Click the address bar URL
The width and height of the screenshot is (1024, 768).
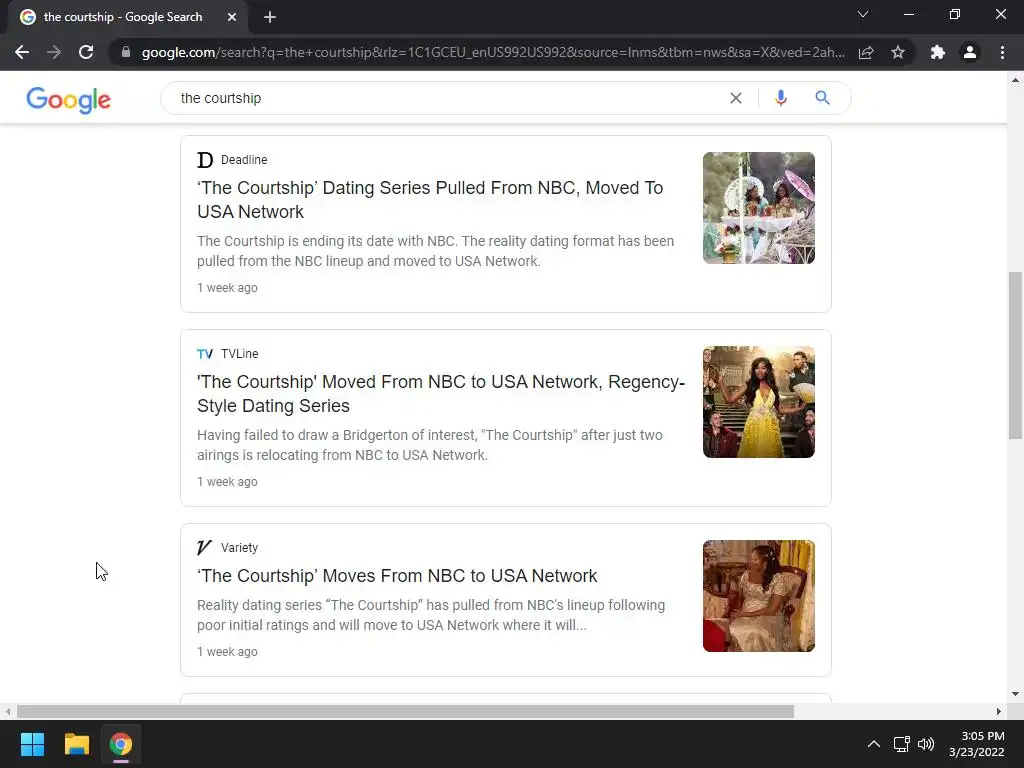[x=493, y=52]
